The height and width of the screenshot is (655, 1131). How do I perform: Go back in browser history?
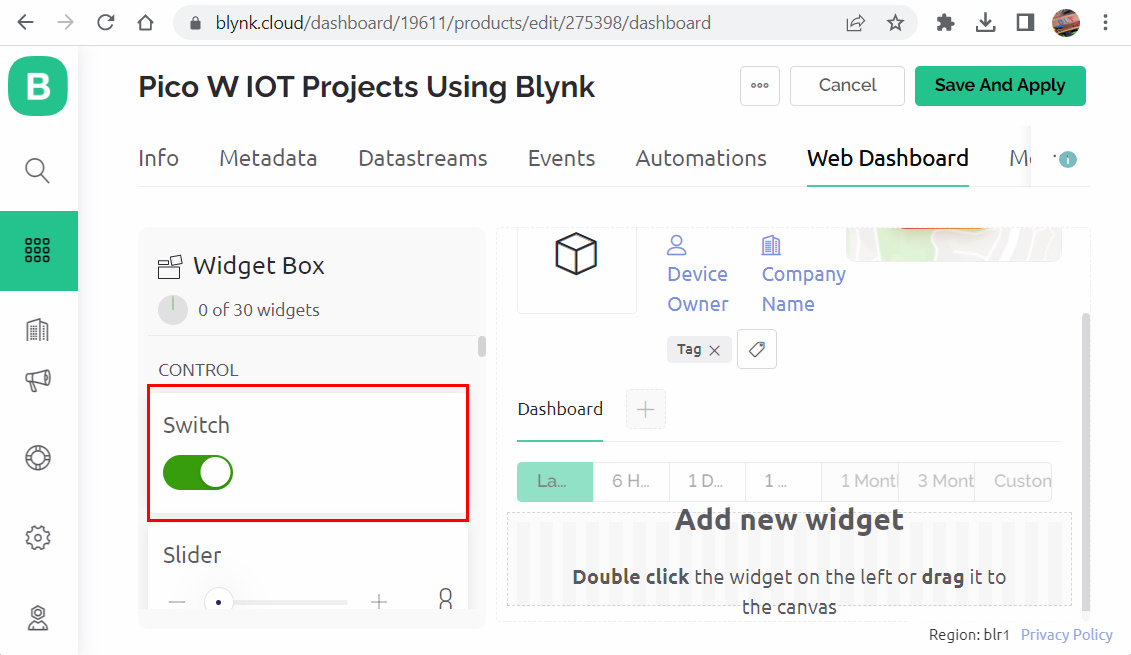(25, 22)
